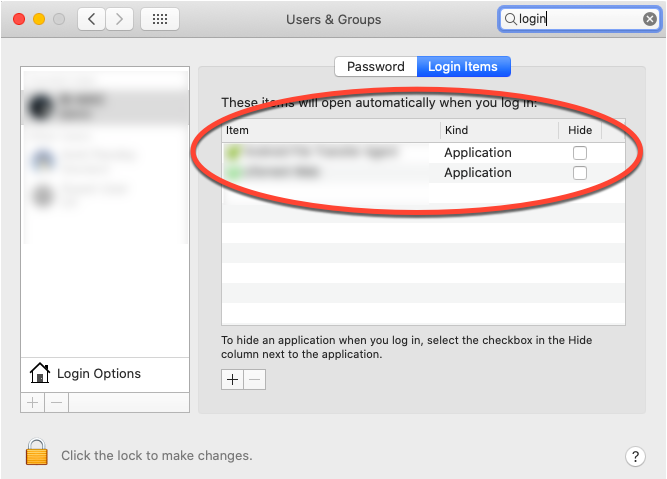Sort by the Item column header

[330, 130]
